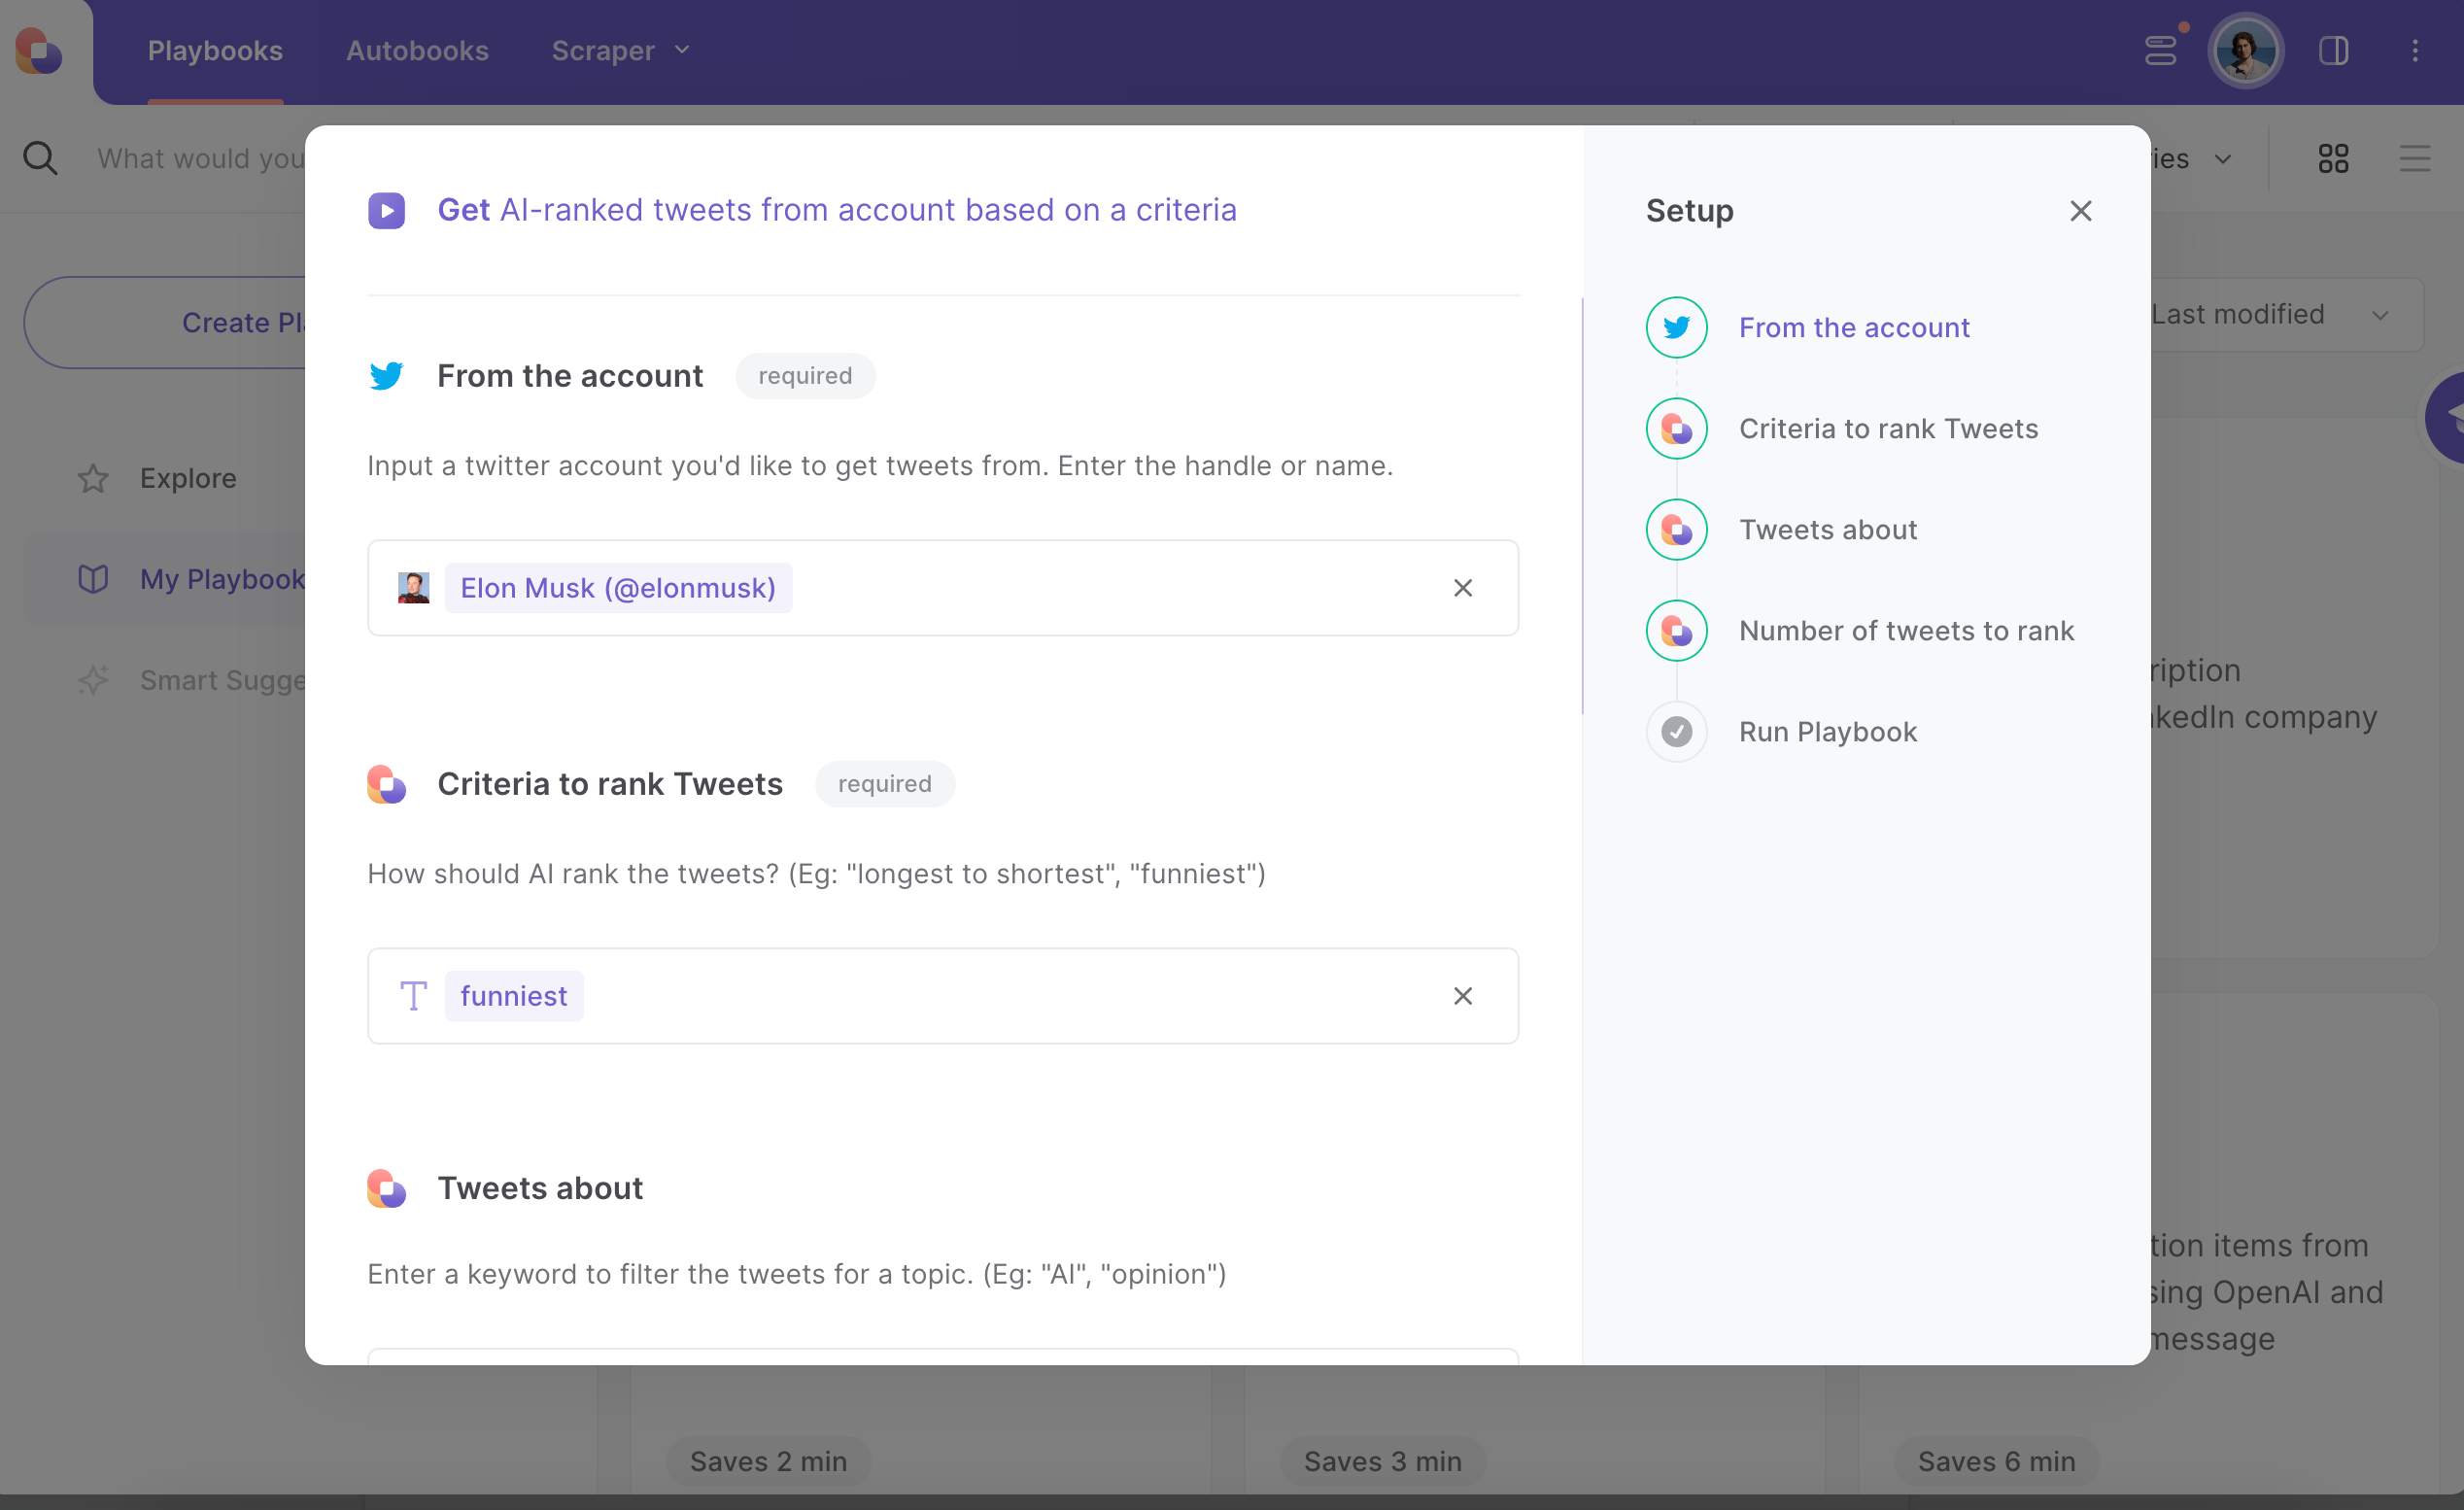Click the list view hamburger icon
The image size is (2464, 1510).
pos(2414,158)
